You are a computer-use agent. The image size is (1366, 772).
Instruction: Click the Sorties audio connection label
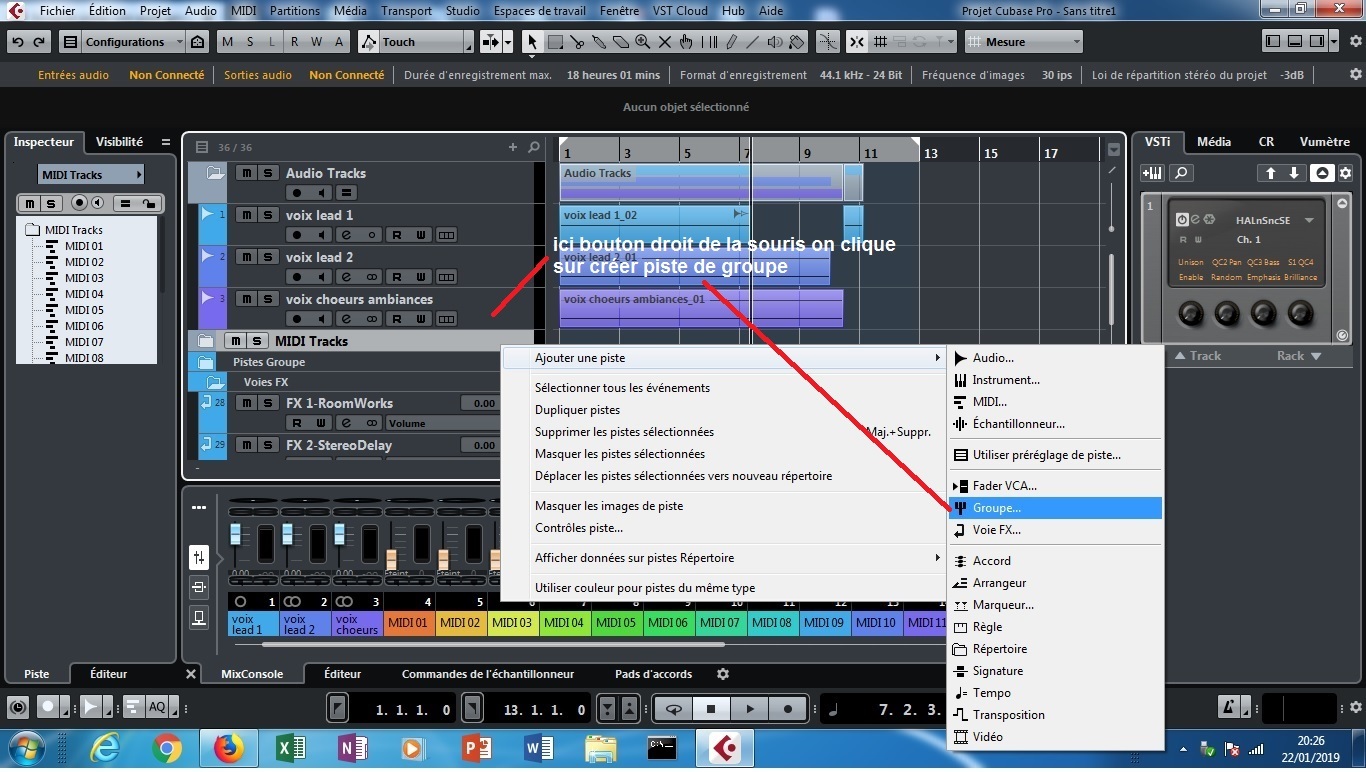258,75
